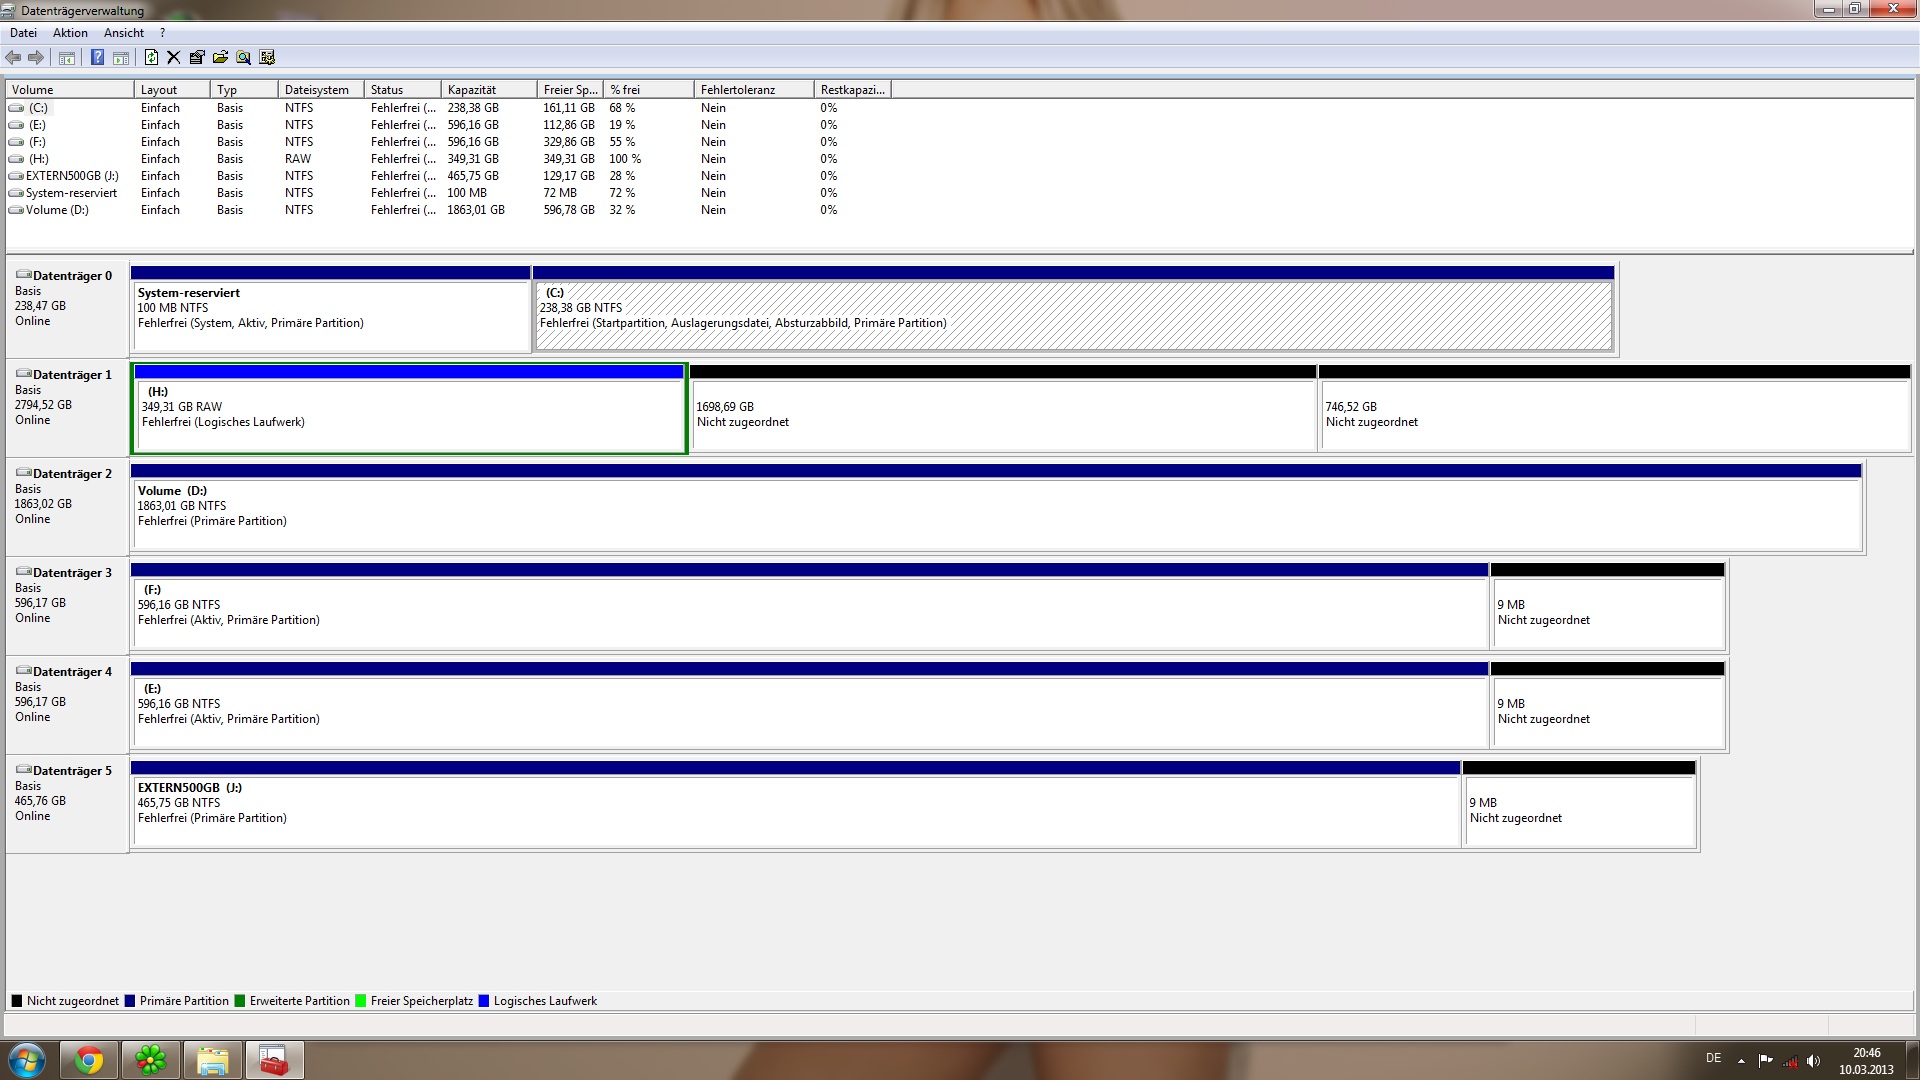Click the black X delete toolbar icon

point(174,58)
